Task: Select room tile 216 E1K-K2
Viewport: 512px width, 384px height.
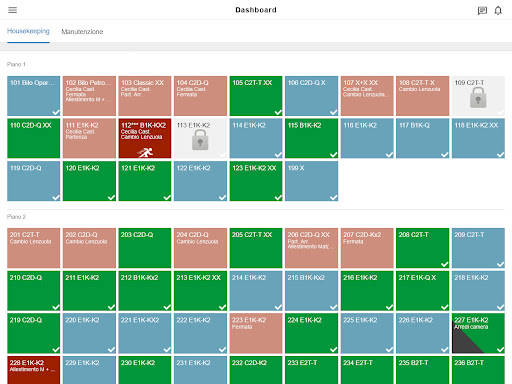Action: coord(367,291)
